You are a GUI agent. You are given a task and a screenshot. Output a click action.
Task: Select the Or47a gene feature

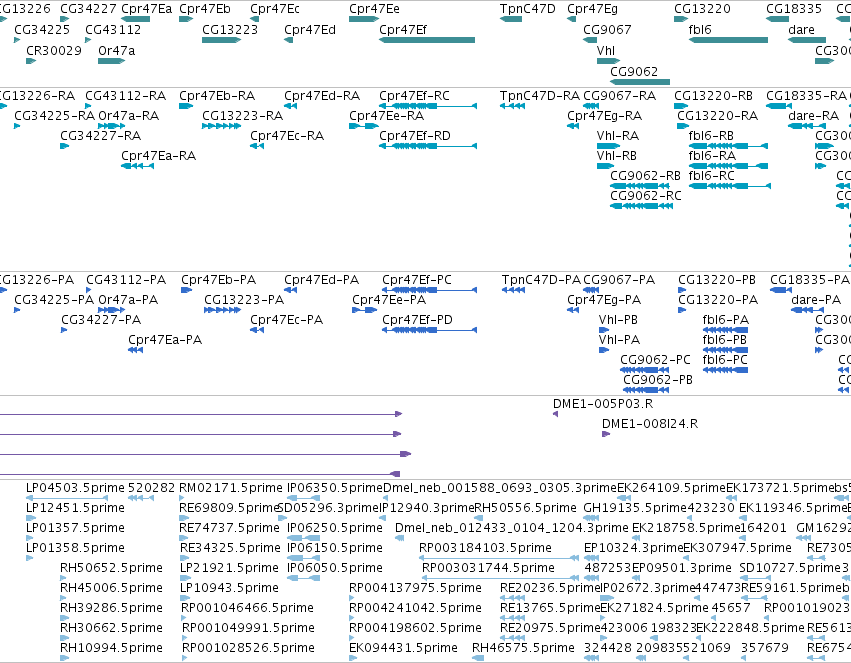111,61
